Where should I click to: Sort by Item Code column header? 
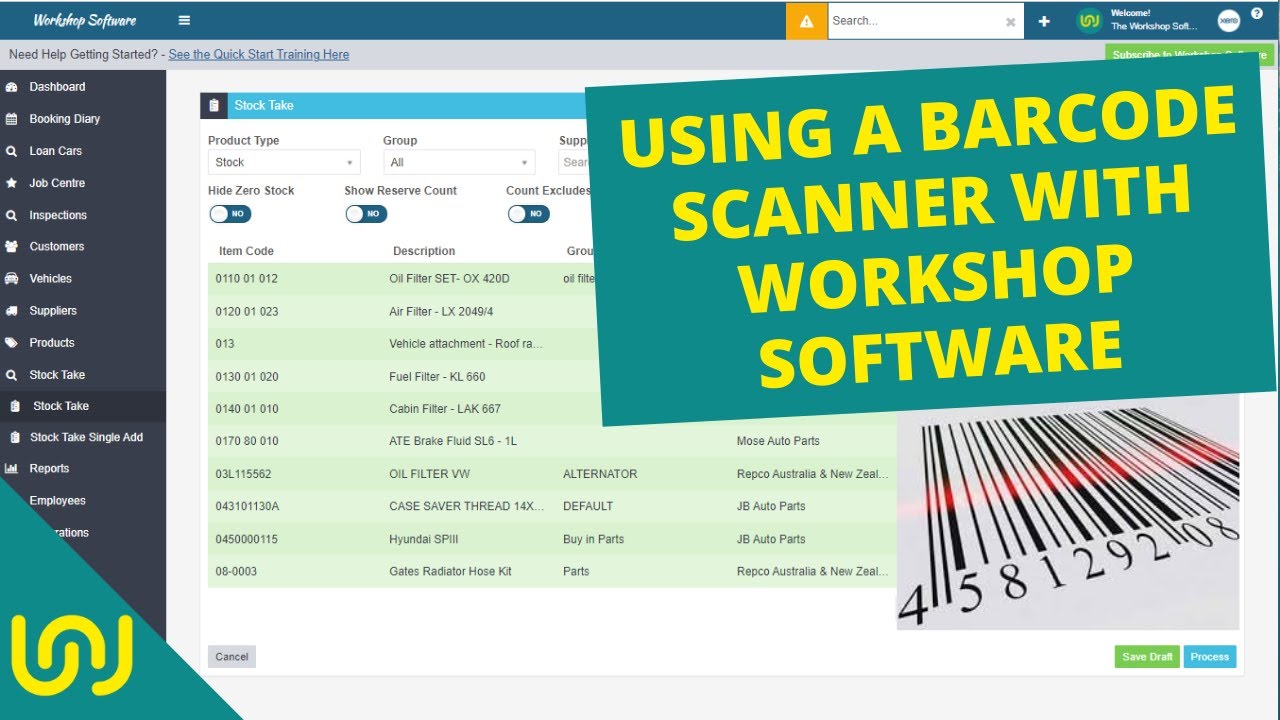coord(246,251)
